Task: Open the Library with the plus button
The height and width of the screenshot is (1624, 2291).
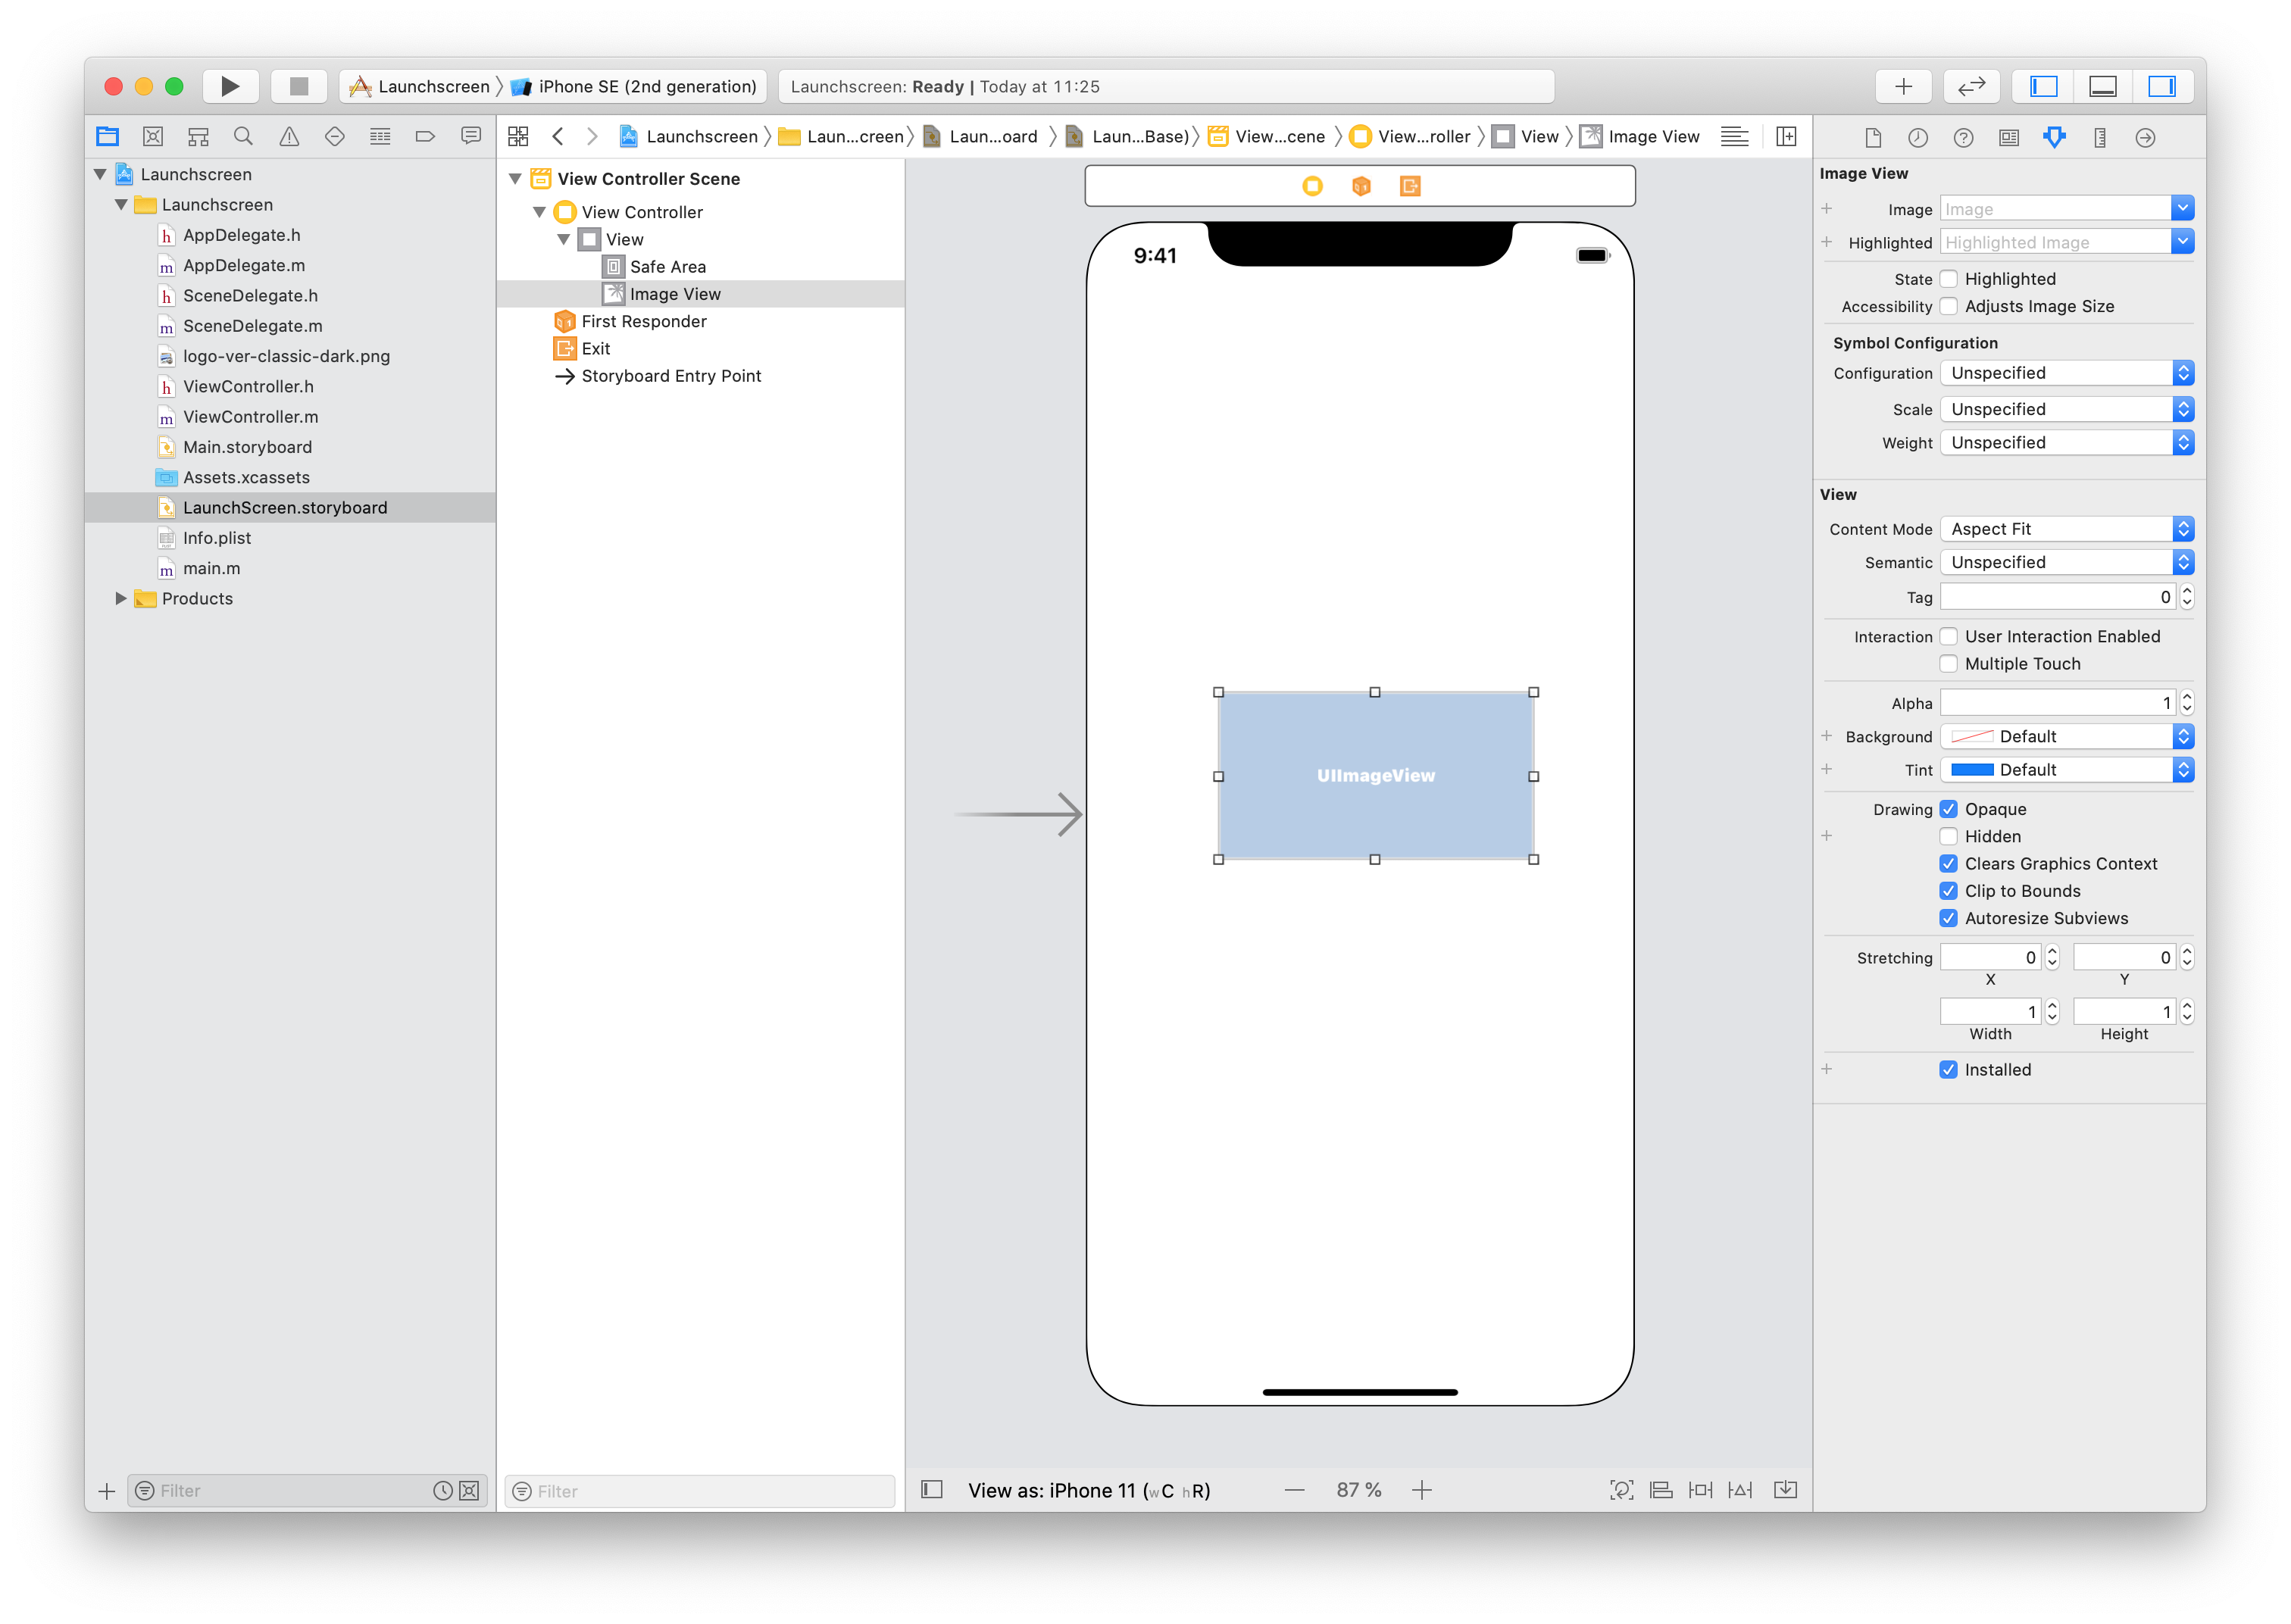Action: click(x=1903, y=86)
